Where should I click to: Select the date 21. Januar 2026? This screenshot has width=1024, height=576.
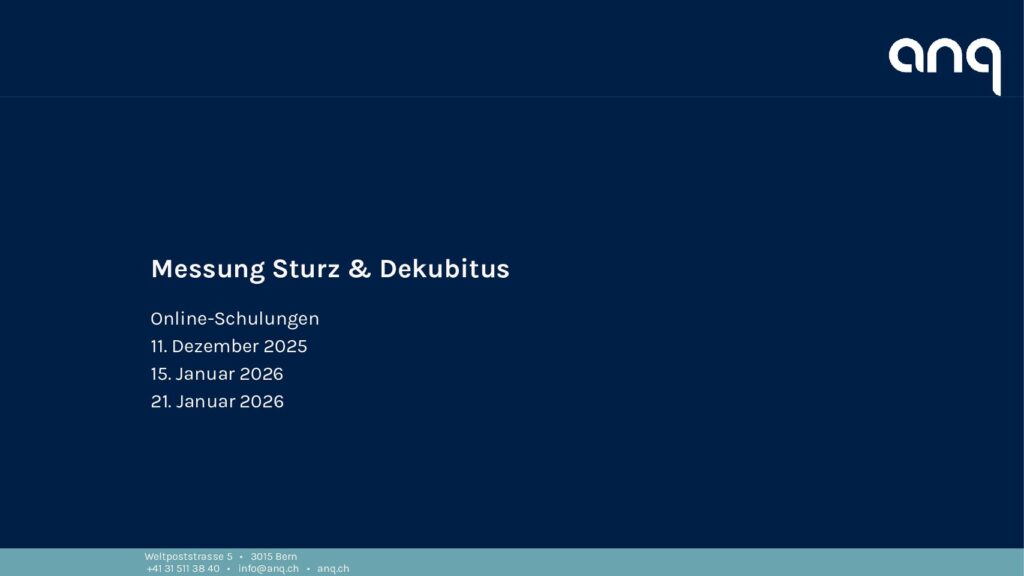coord(217,402)
